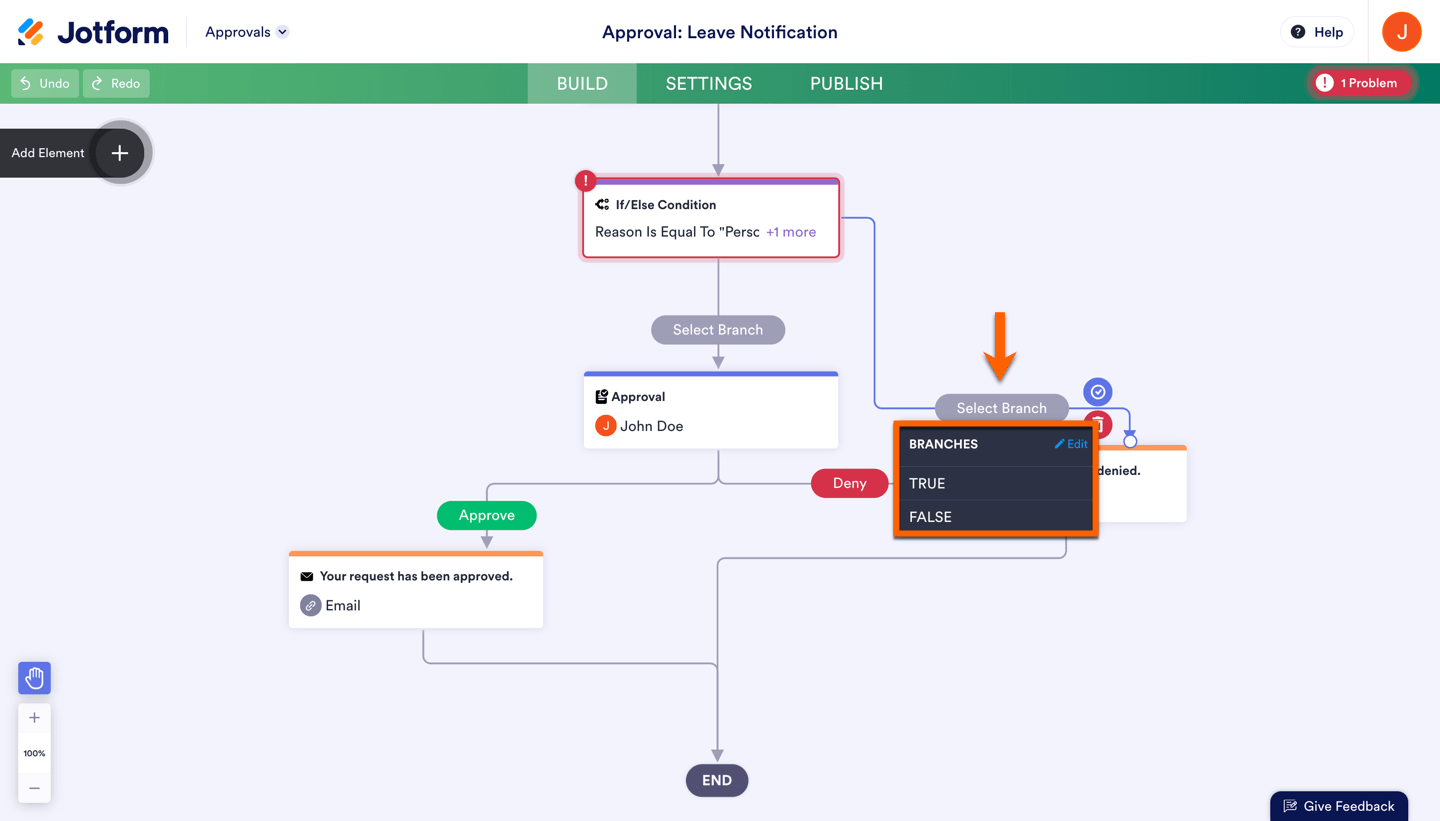The image size is (1440, 821).
Task: Choose TRUE from the Branches menu
Action: 927,483
